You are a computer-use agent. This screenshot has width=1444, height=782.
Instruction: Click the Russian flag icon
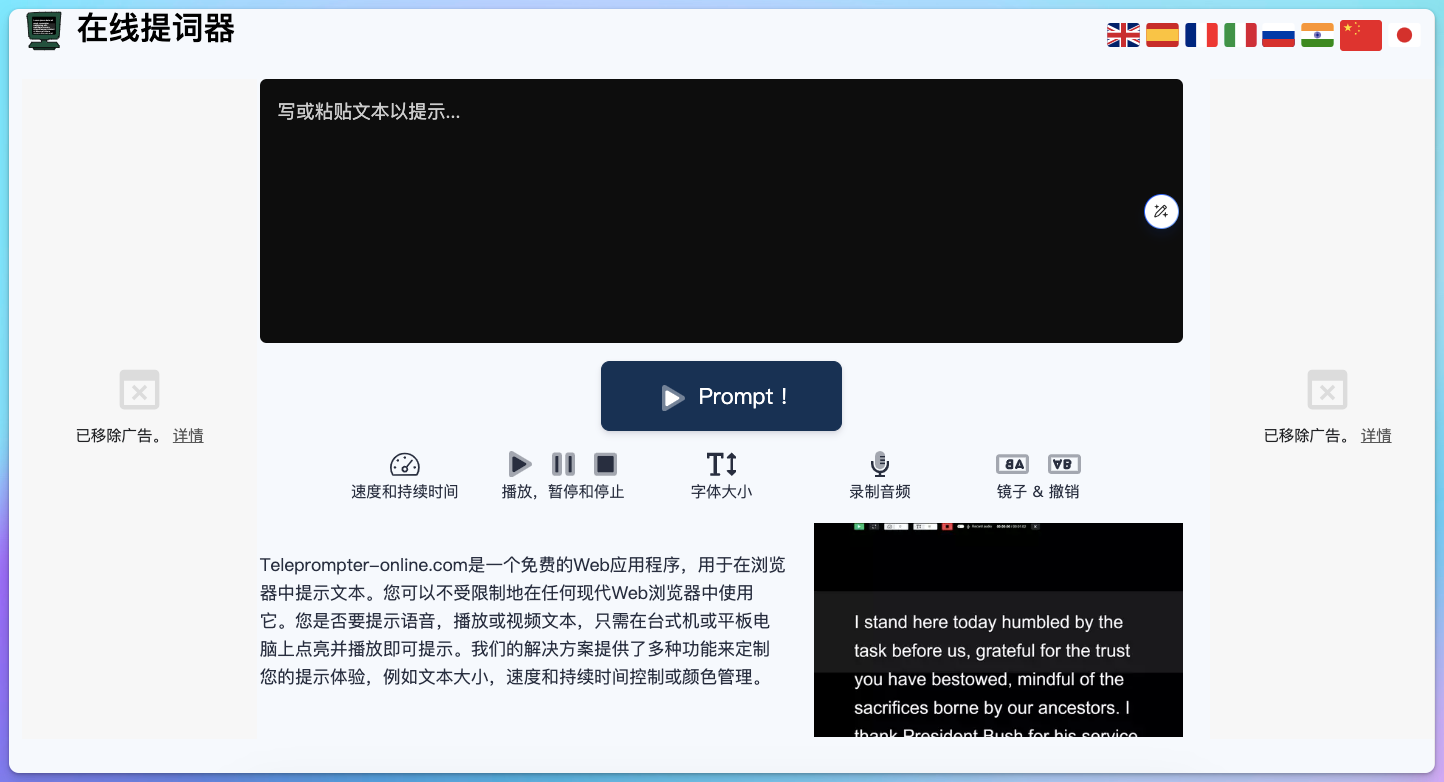(x=1278, y=34)
